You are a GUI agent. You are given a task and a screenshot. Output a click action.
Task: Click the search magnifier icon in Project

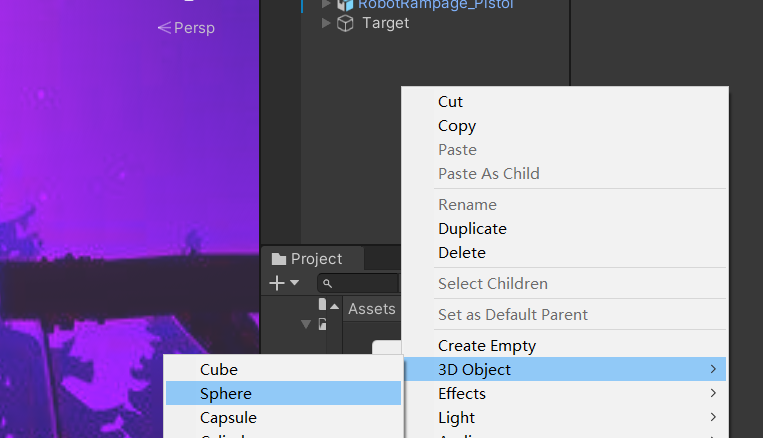pyautogui.click(x=327, y=284)
